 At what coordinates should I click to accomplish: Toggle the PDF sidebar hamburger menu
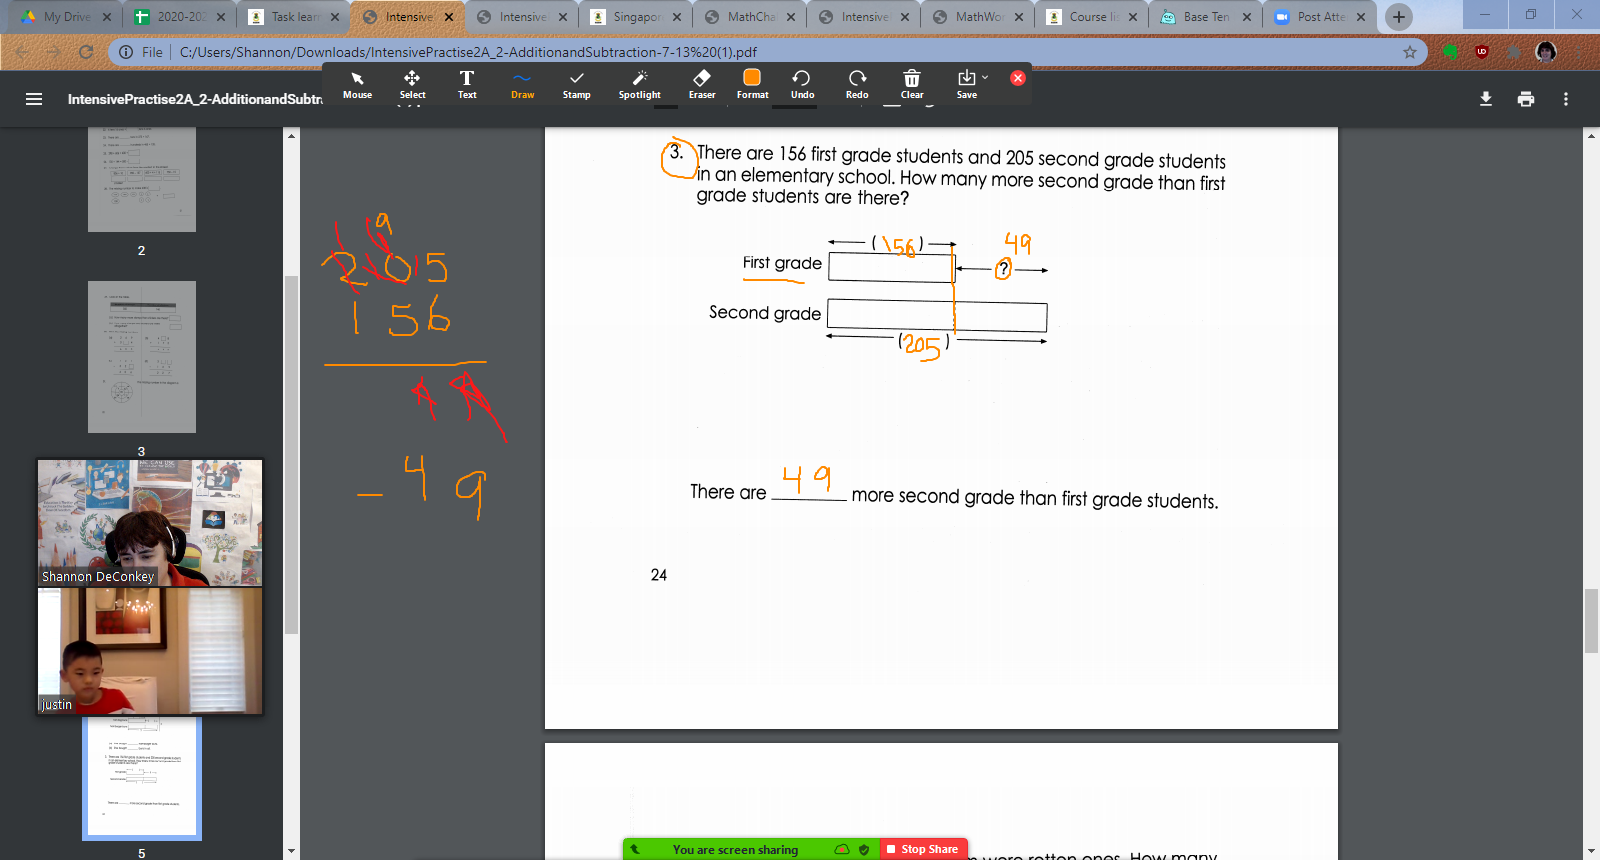(34, 99)
